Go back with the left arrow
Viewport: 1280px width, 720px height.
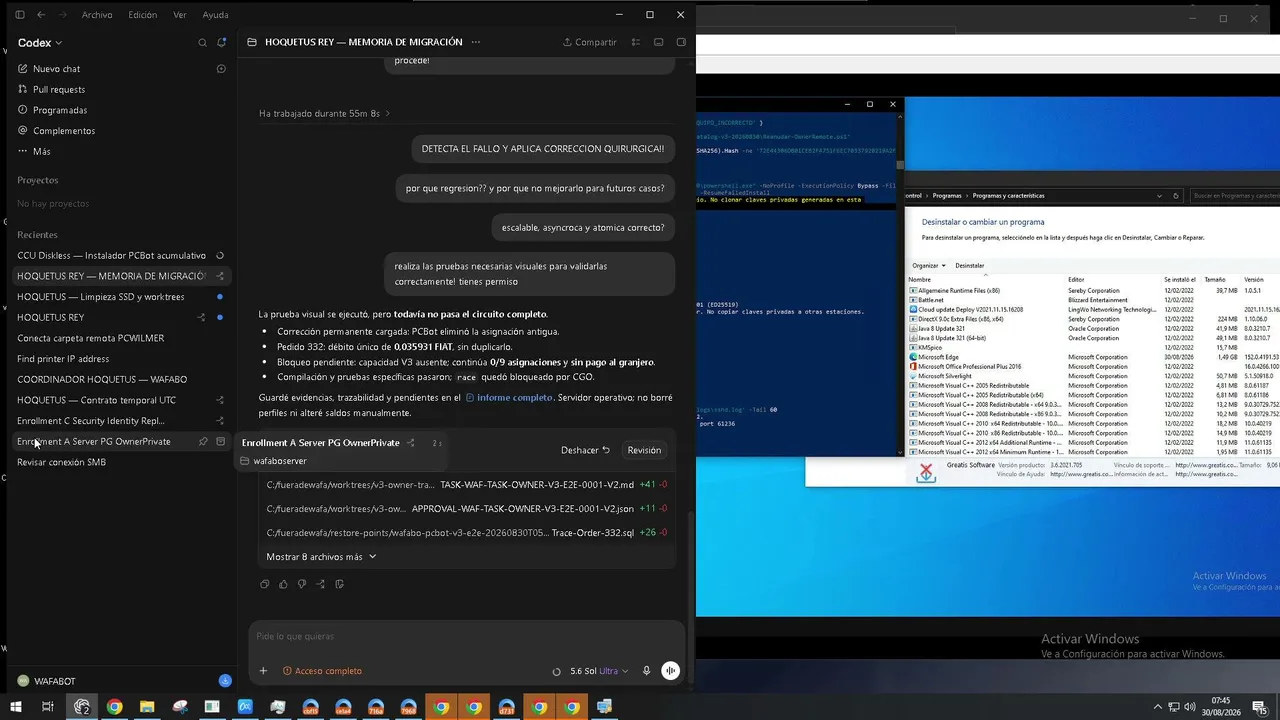pyautogui.click(x=41, y=15)
